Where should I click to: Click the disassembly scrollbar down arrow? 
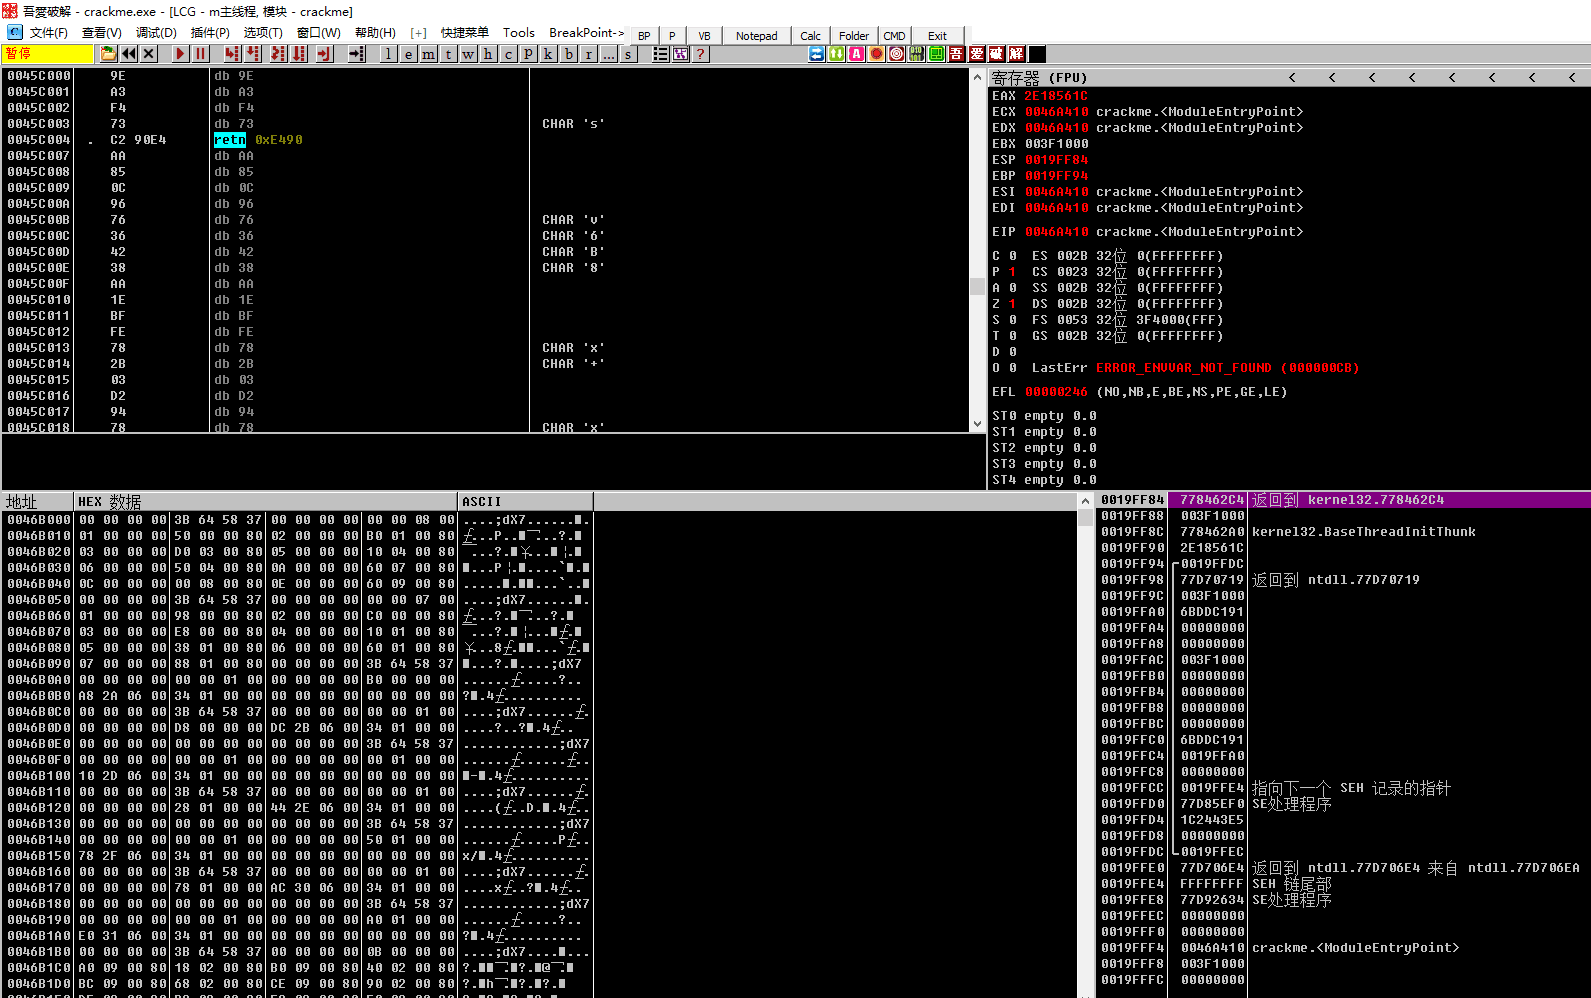point(977,424)
